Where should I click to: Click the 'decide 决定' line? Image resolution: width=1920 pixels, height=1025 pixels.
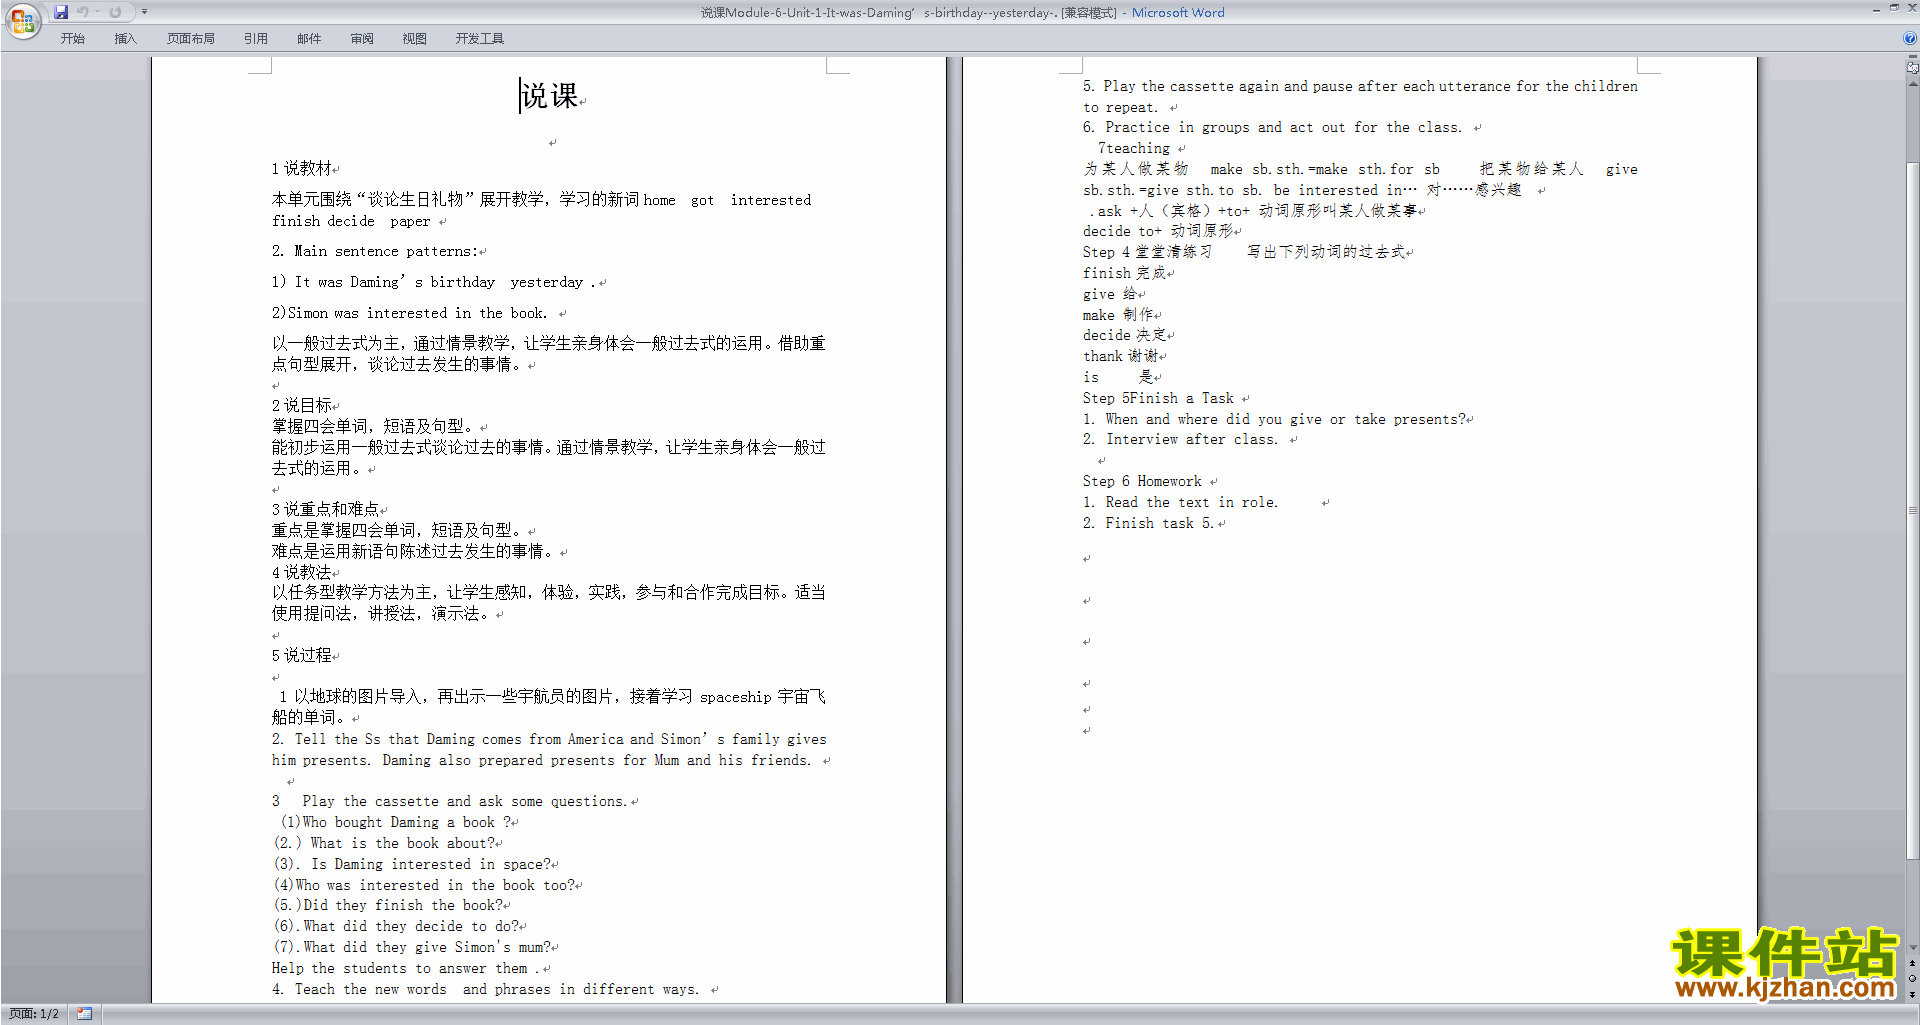point(1124,336)
